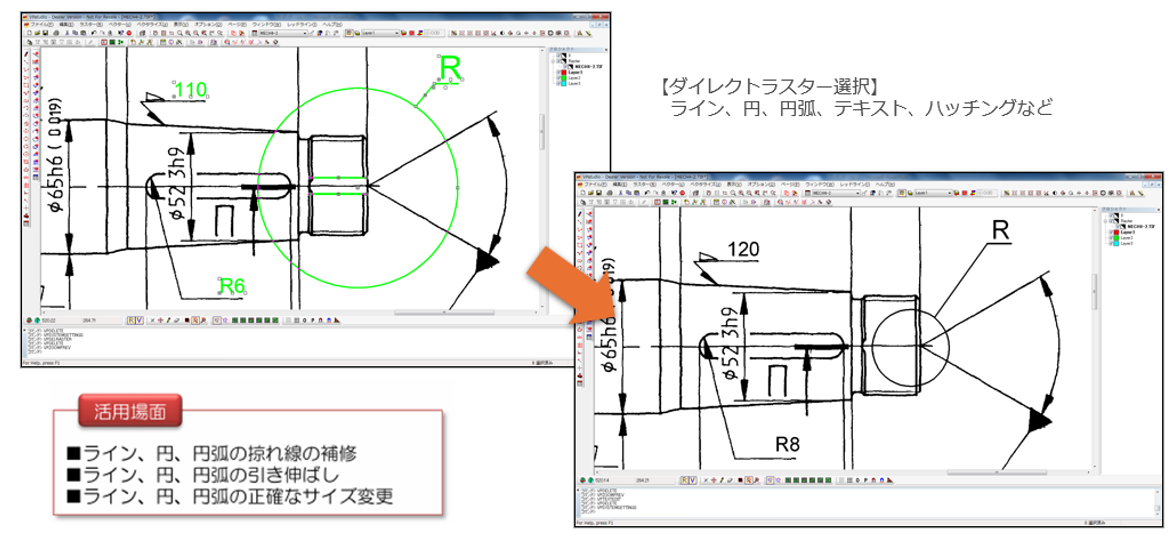This screenshot has height=543, width=1171.
Task: Click Cut scissors icon in upper-left window toolbar
Action: [67, 33]
